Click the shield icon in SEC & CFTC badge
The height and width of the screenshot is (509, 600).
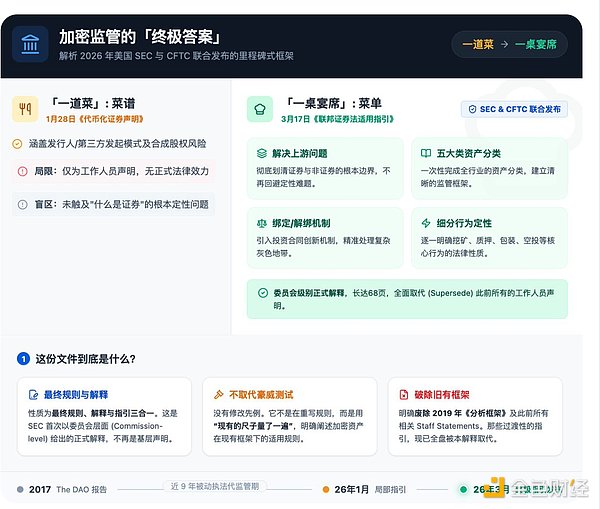point(469,109)
